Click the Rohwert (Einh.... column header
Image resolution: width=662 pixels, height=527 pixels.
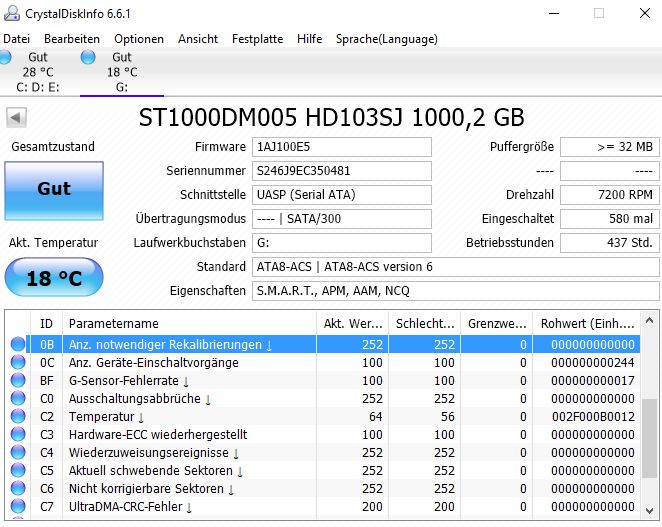point(587,324)
